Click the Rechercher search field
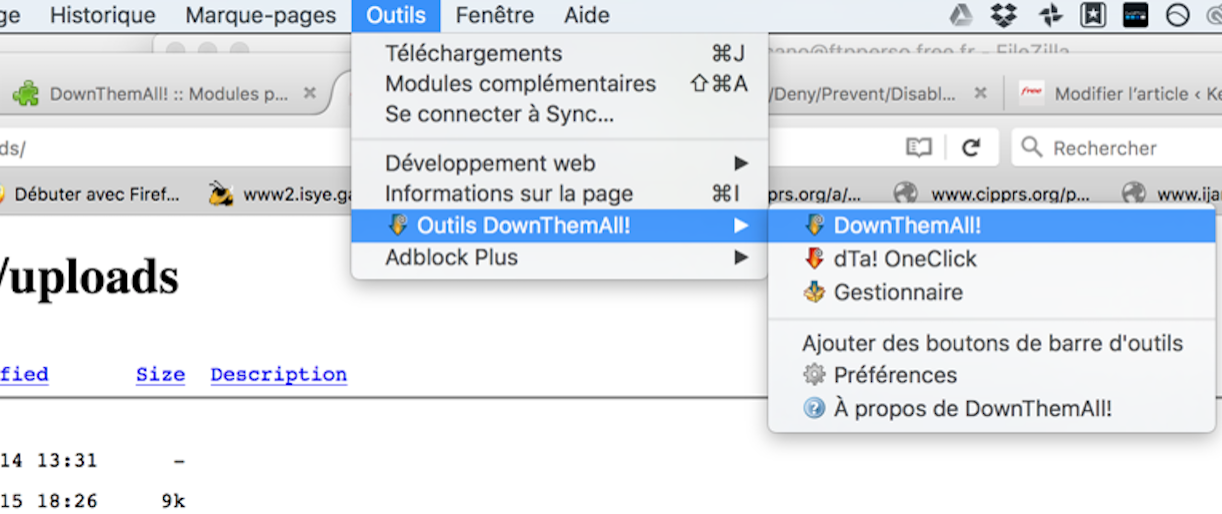The image size is (1222, 514). (x=1117, y=148)
